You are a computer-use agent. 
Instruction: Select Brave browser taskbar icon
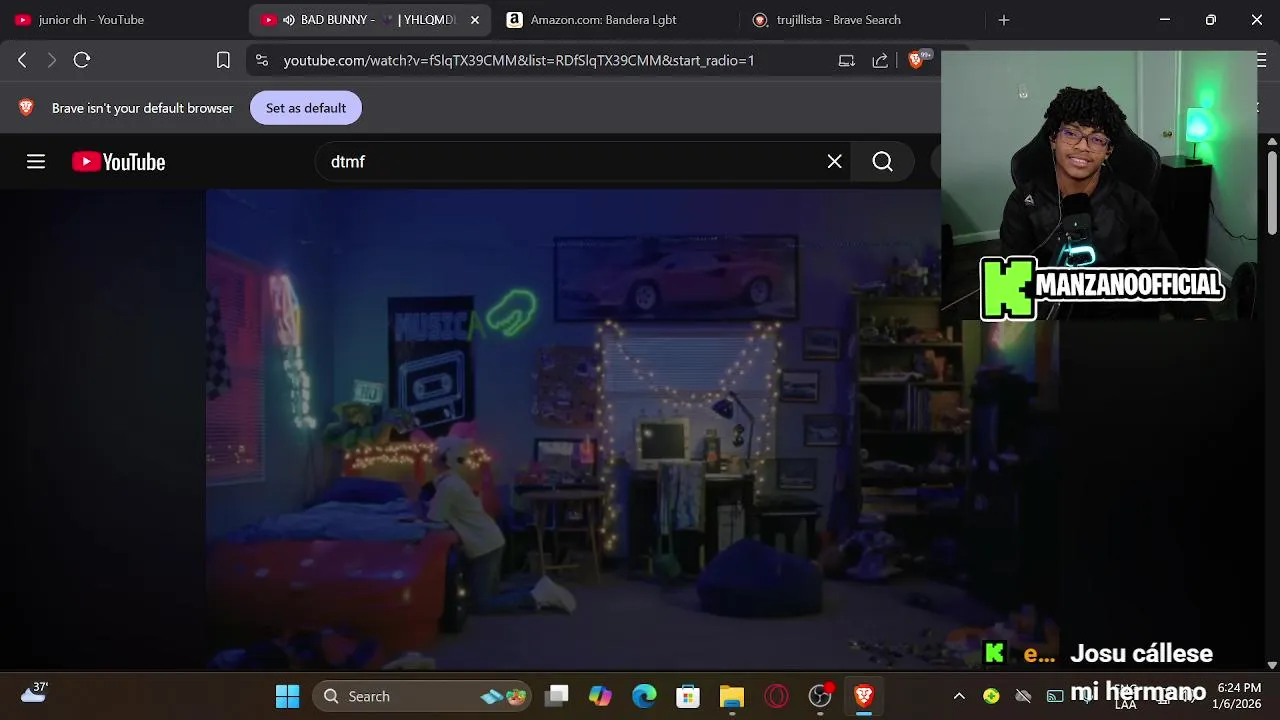coord(864,696)
